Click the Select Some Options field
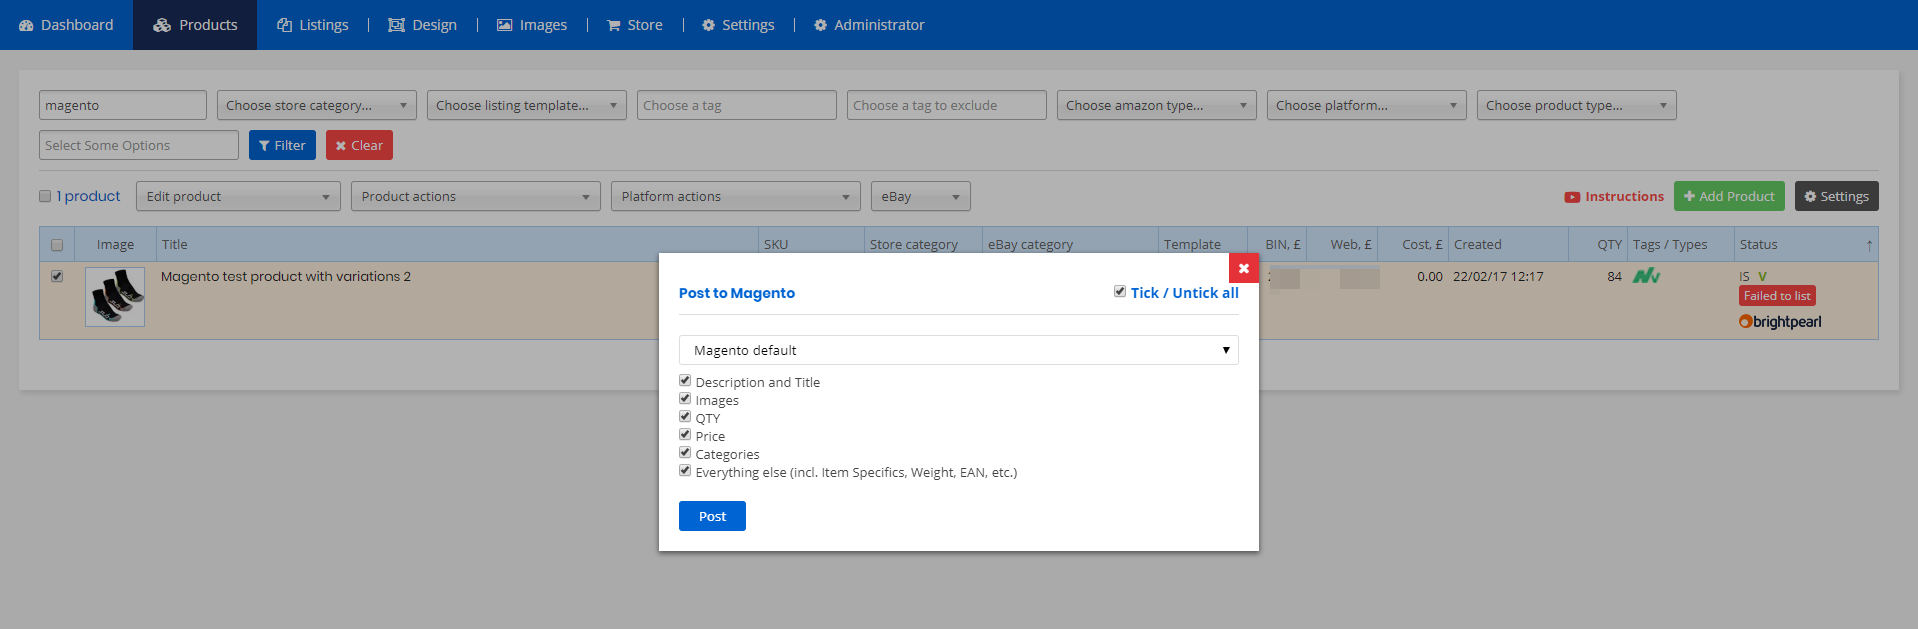1918x629 pixels. pyautogui.click(x=139, y=145)
